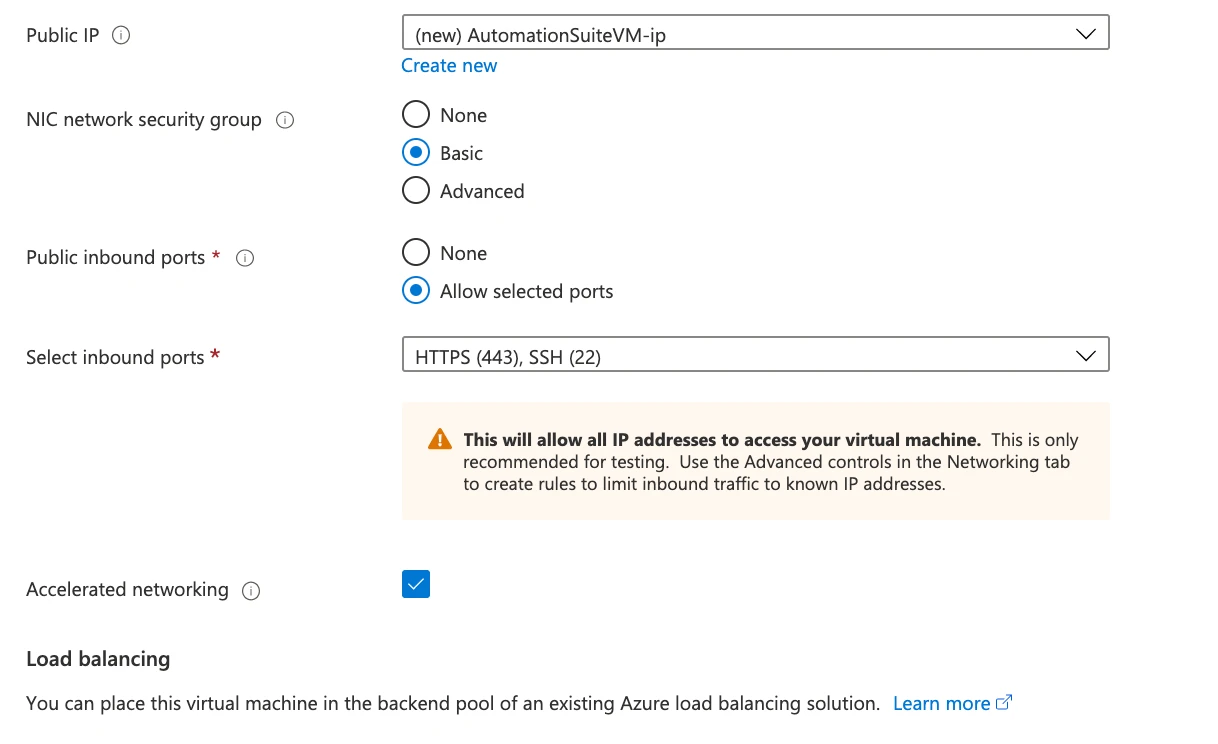Viewport: 1218px width, 744px height.
Task: Click the Create new link
Action: point(449,66)
